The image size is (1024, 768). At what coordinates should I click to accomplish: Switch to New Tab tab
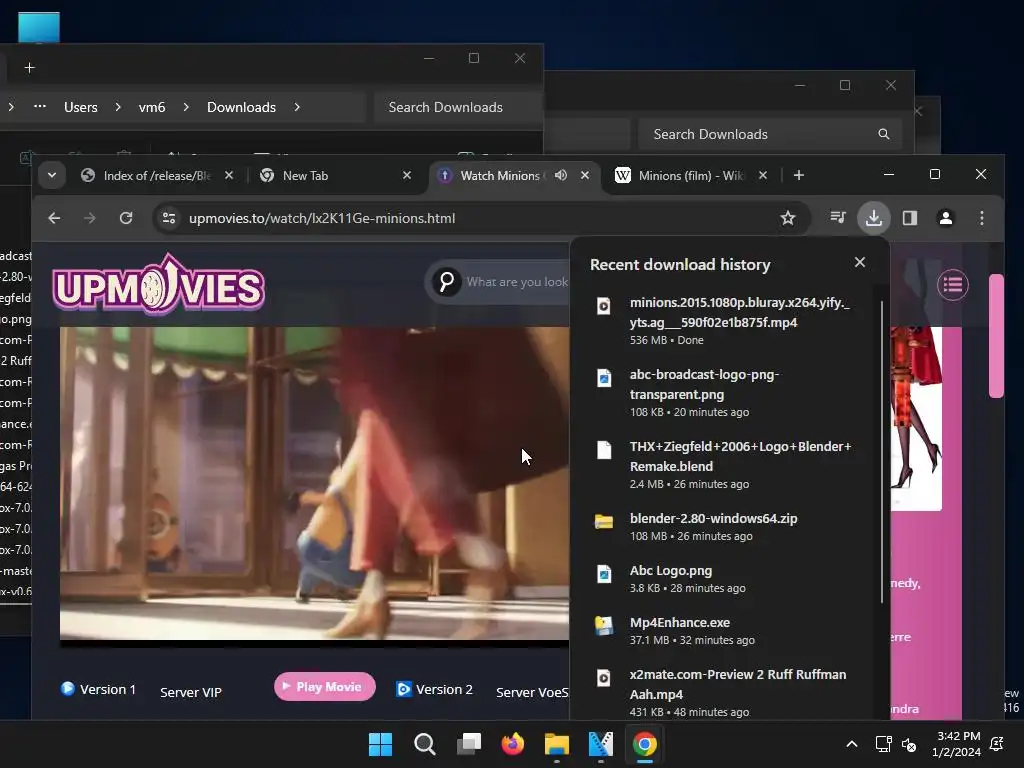pyautogui.click(x=336, y=176)
